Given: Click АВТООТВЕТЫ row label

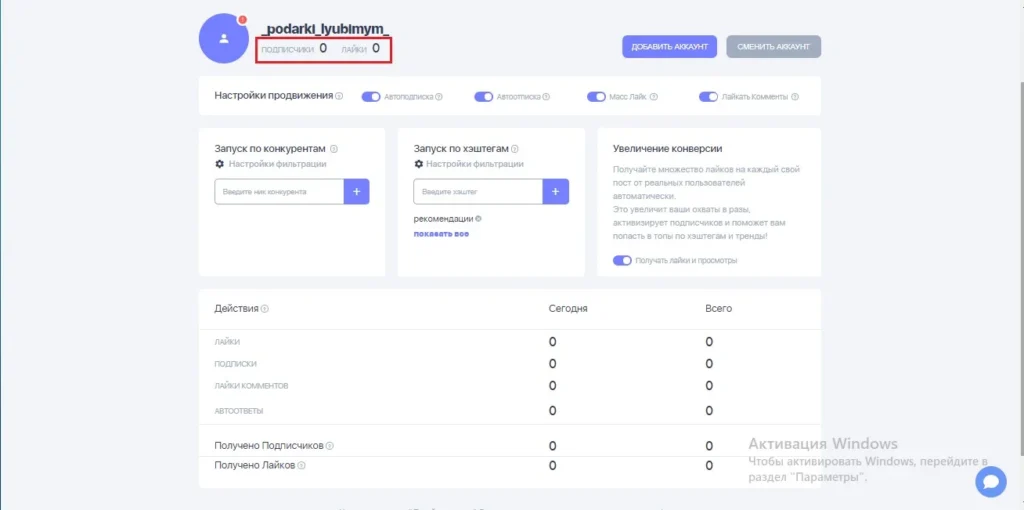Looking at the screenshot, I should [239, 411].
